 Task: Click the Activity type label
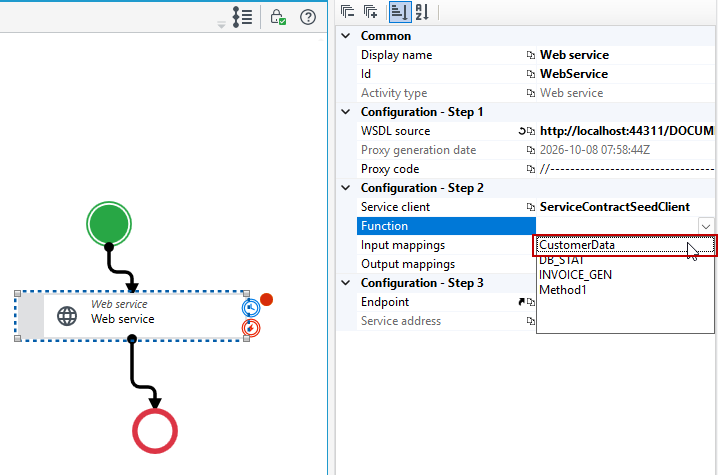(x=394, y=93)
